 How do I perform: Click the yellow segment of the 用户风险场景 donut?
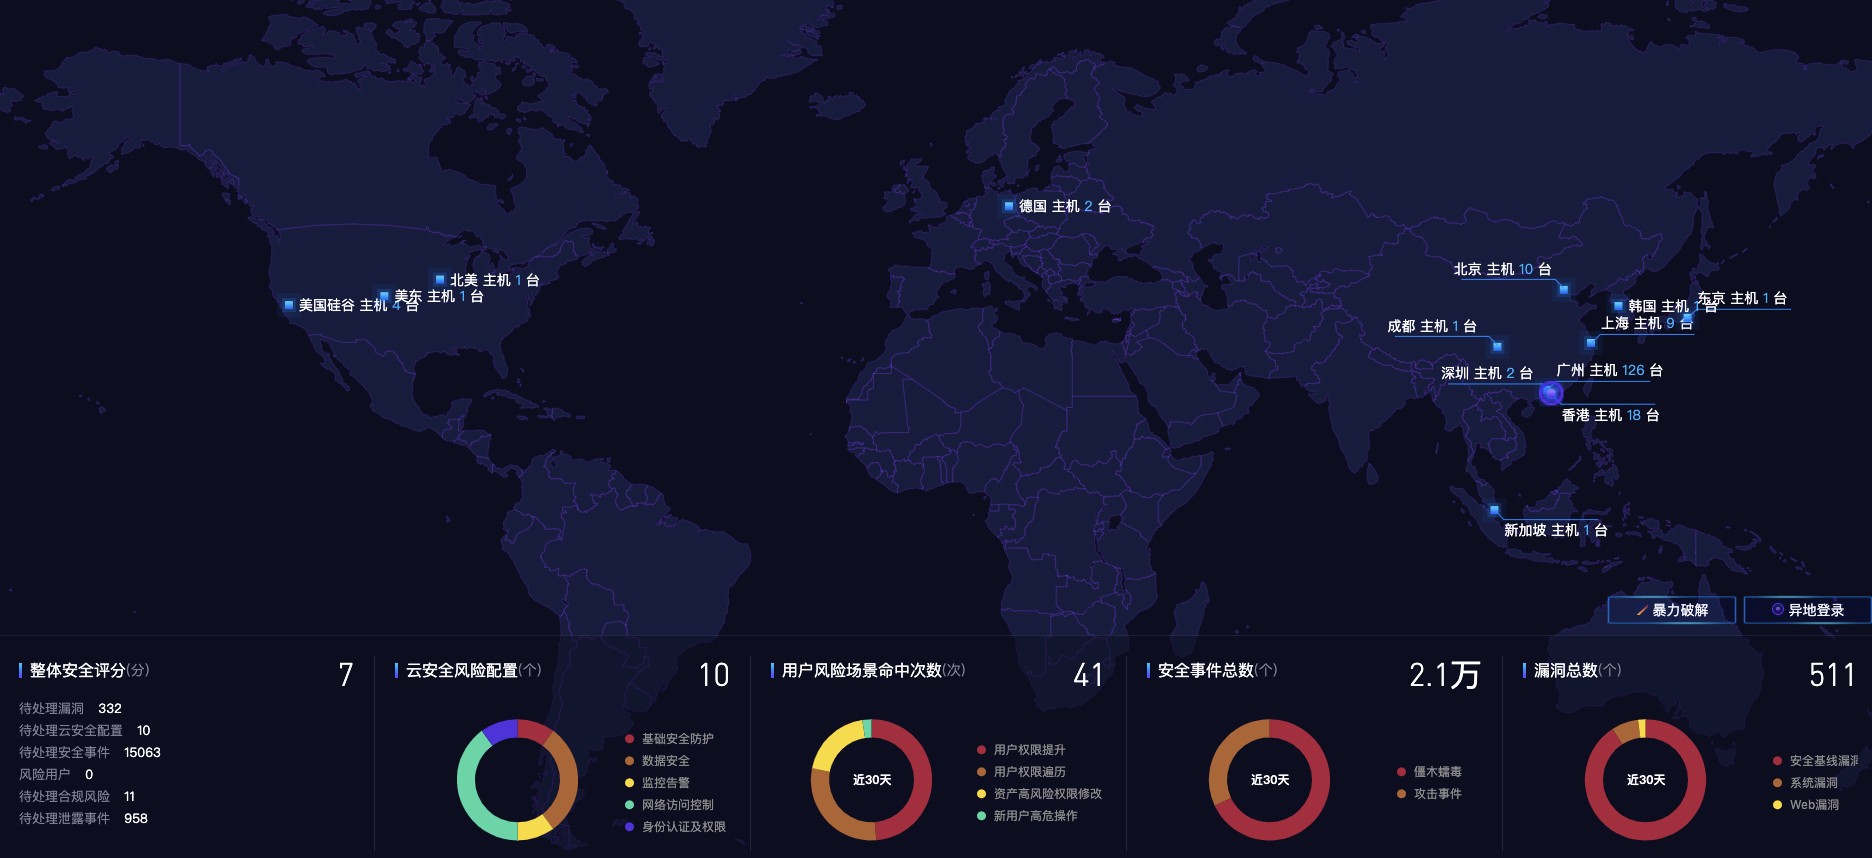tap(834, 743)
